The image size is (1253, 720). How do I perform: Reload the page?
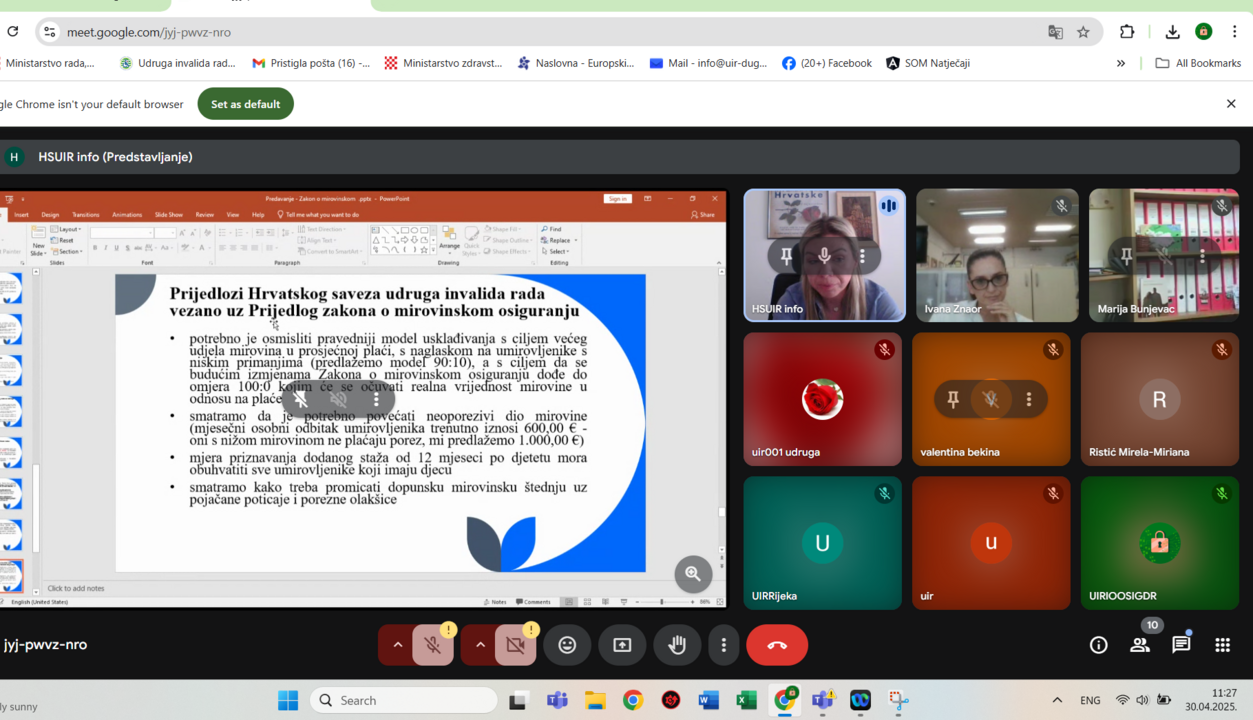coord(13,32)
